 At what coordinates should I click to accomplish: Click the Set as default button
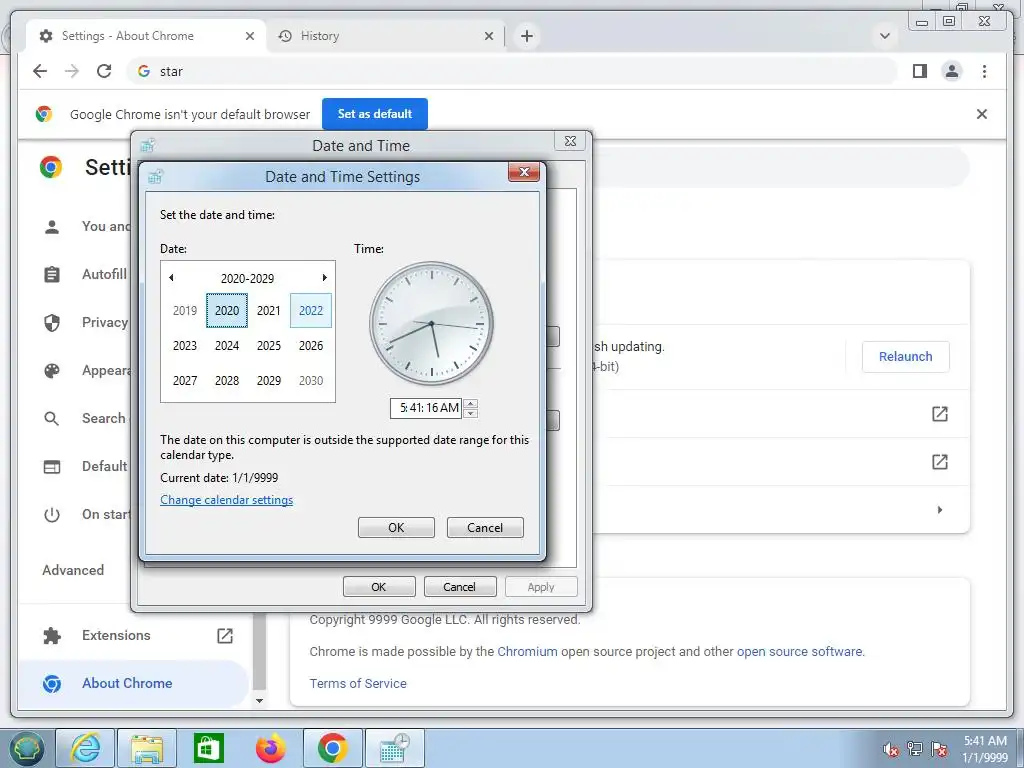click(x=375, y=114)
